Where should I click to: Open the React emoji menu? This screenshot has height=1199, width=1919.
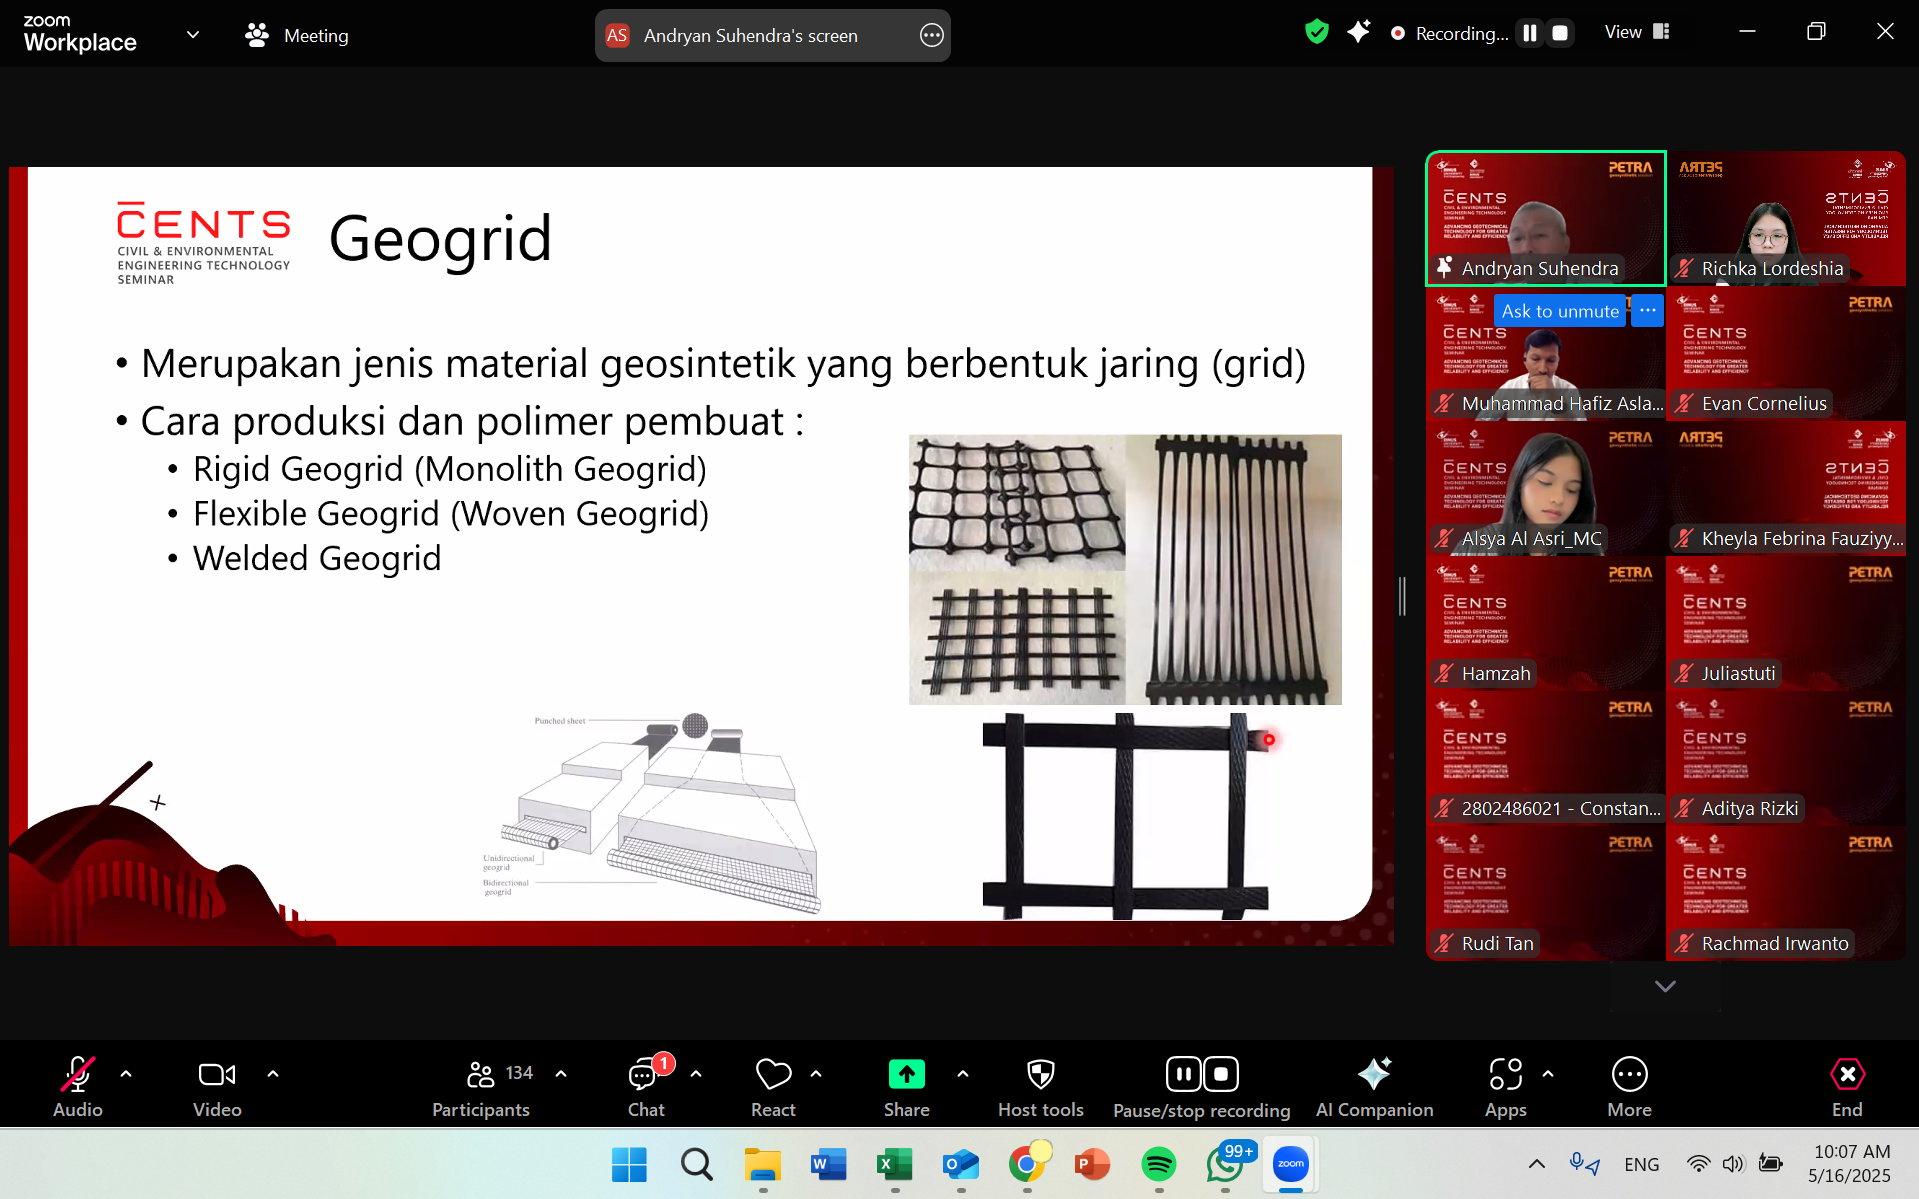pyautogui.click(x=773, y=1086)
